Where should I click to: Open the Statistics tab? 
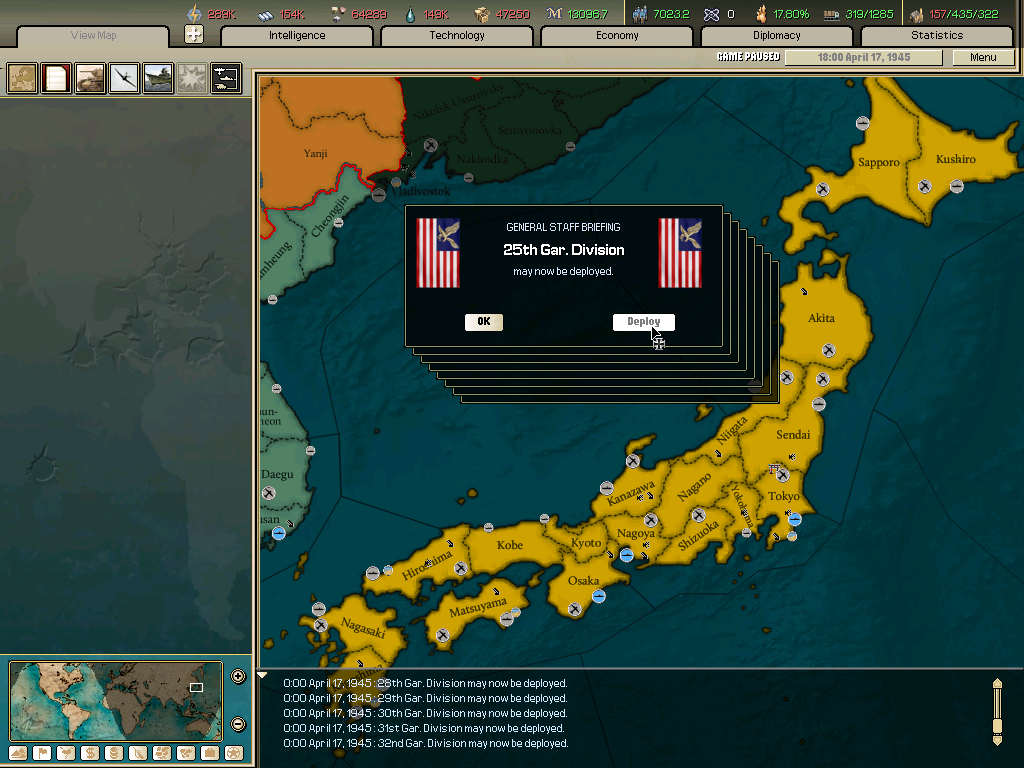click(x=937, y=35)
